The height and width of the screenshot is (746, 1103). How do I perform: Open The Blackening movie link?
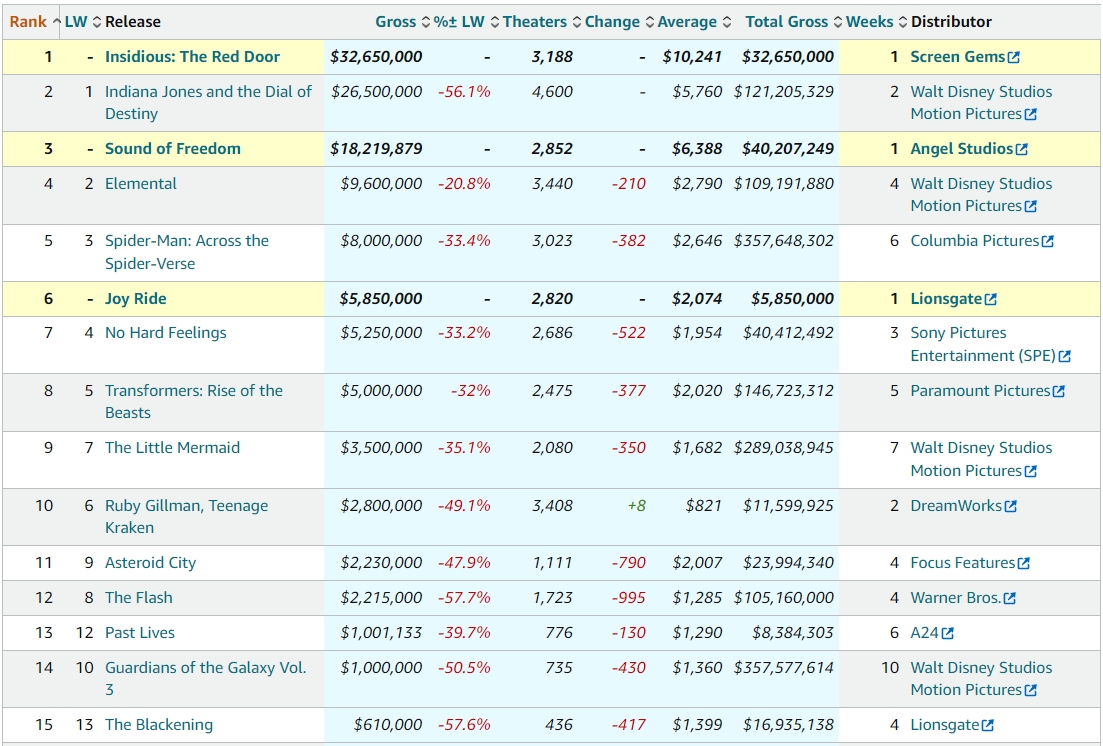pyautogui.click(x=159, y=725)
